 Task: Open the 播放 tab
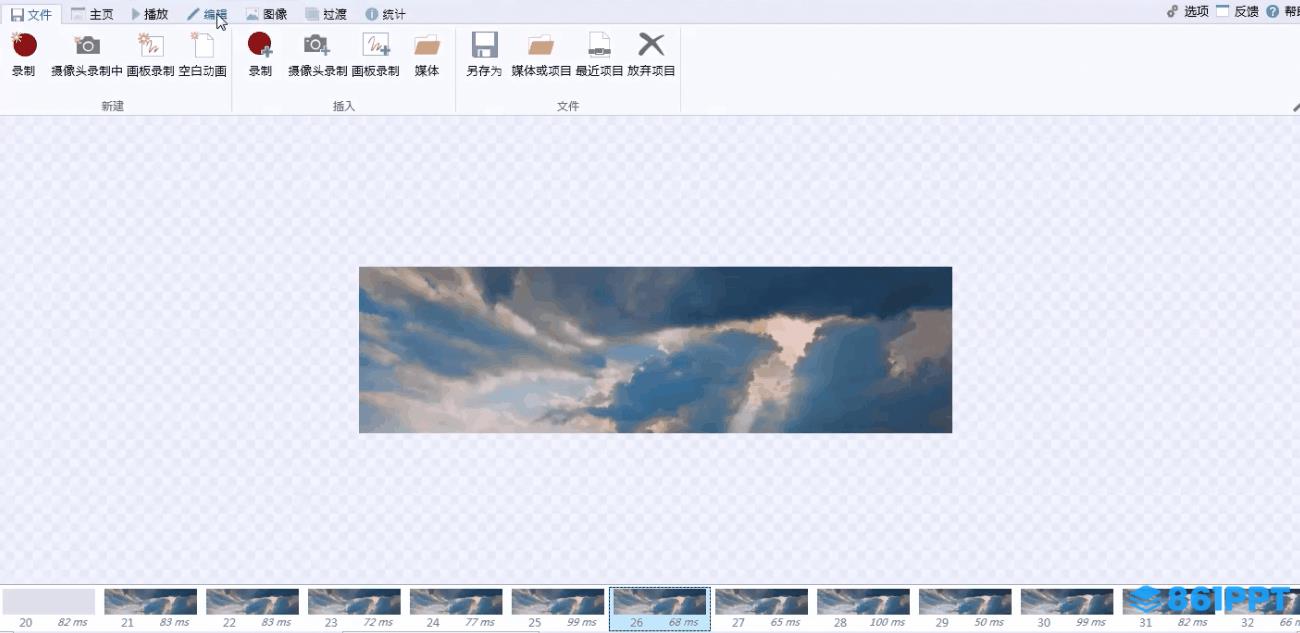[x=150, y=14]
